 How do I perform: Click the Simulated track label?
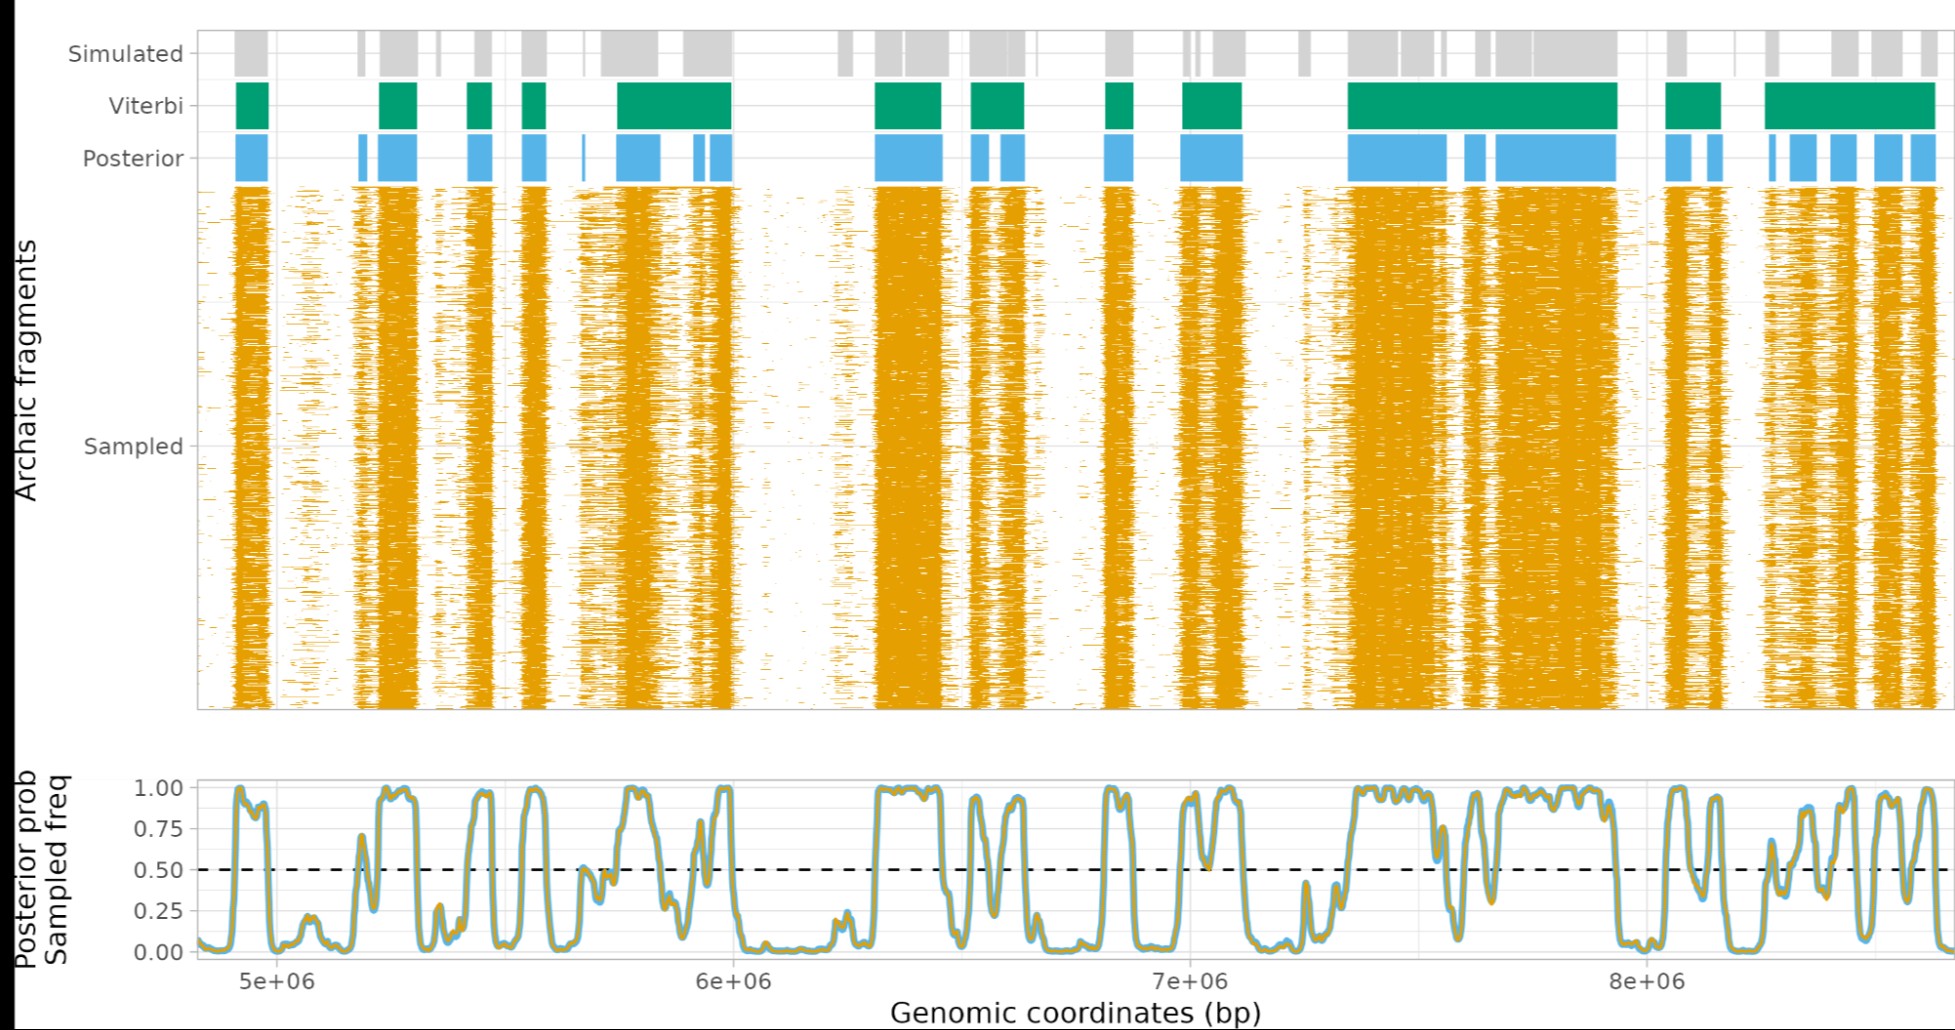[125, 54]
